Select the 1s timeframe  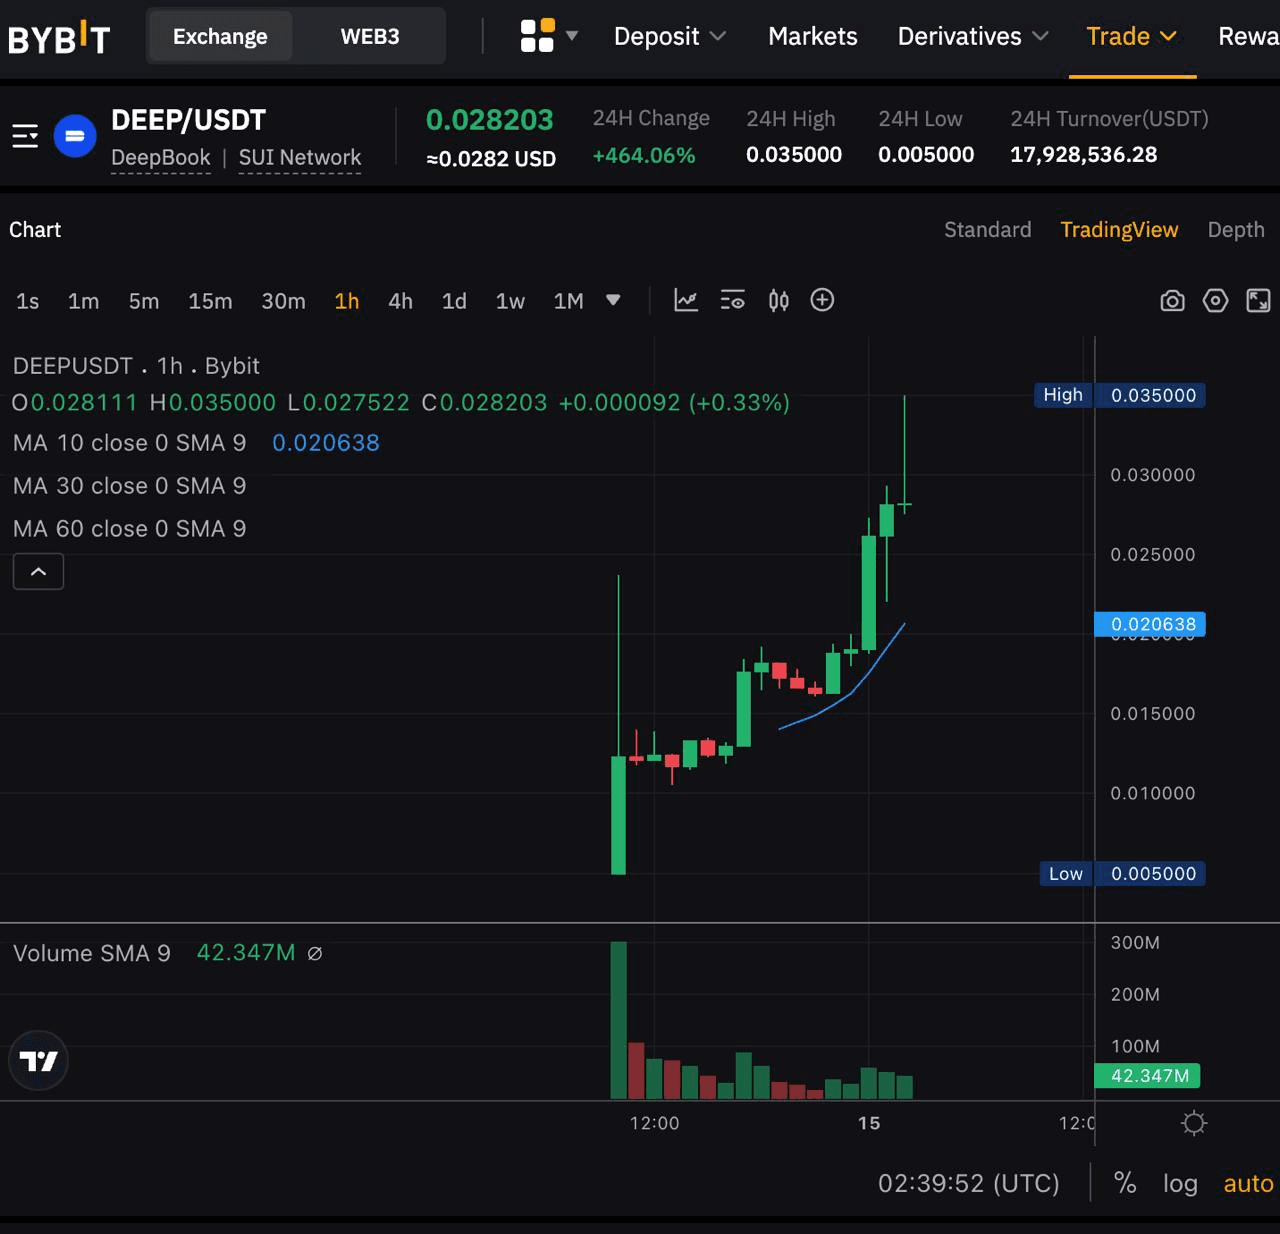click(x=28, y=301)
